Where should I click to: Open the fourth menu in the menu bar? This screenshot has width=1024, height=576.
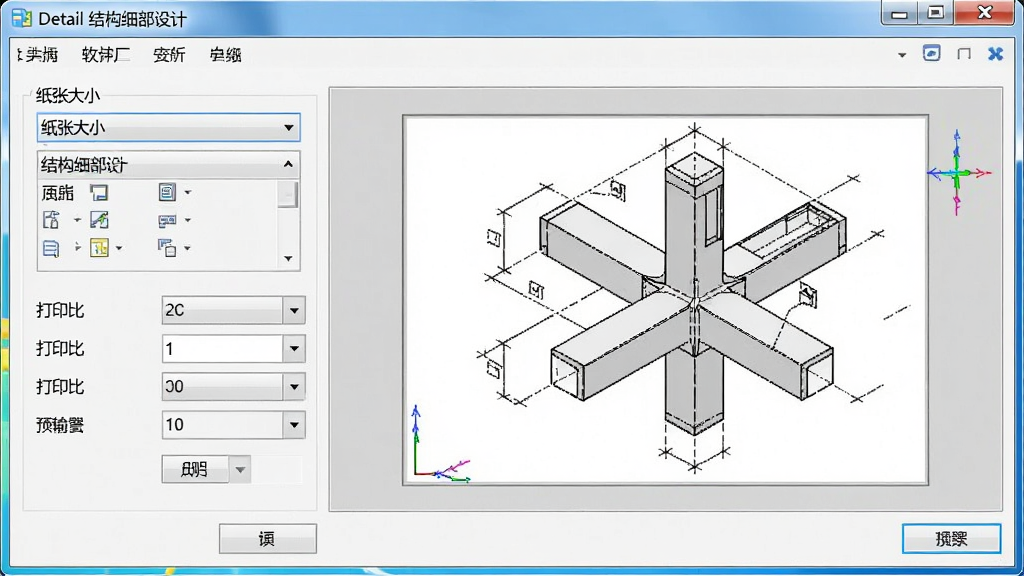pos(225,55)
